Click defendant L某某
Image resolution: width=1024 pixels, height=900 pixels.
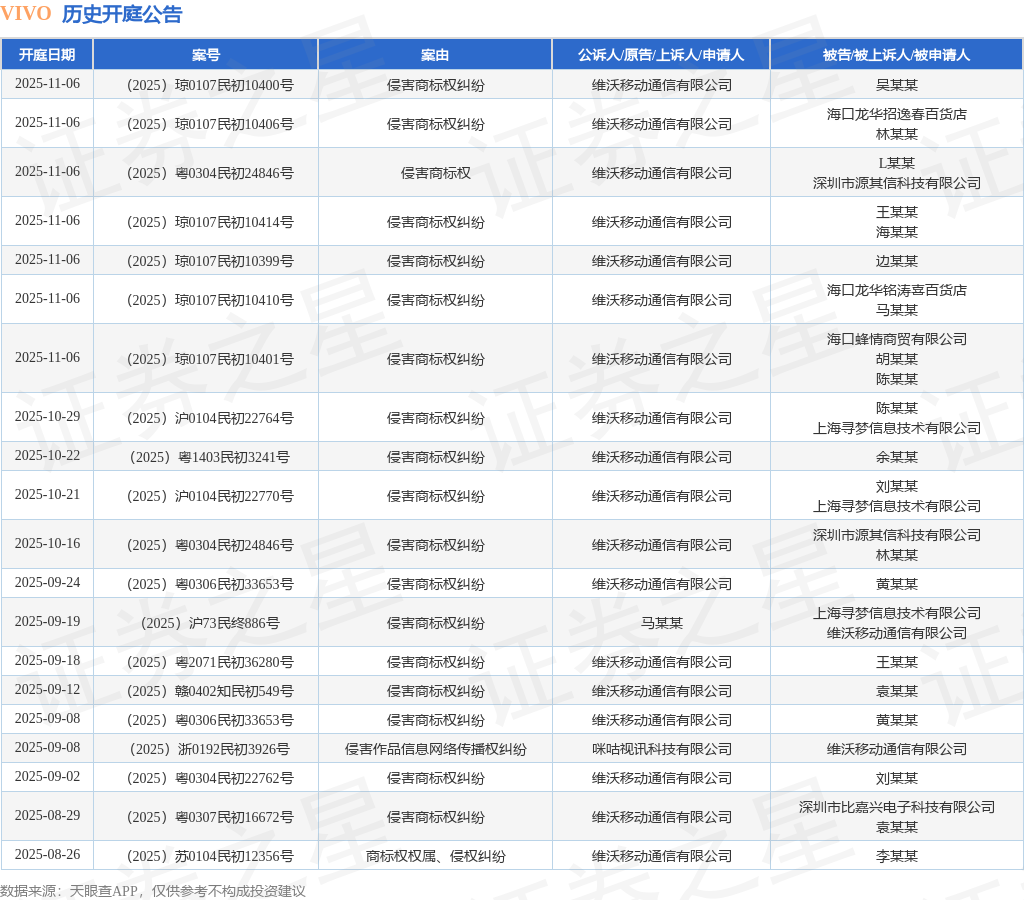coord(897,163)
